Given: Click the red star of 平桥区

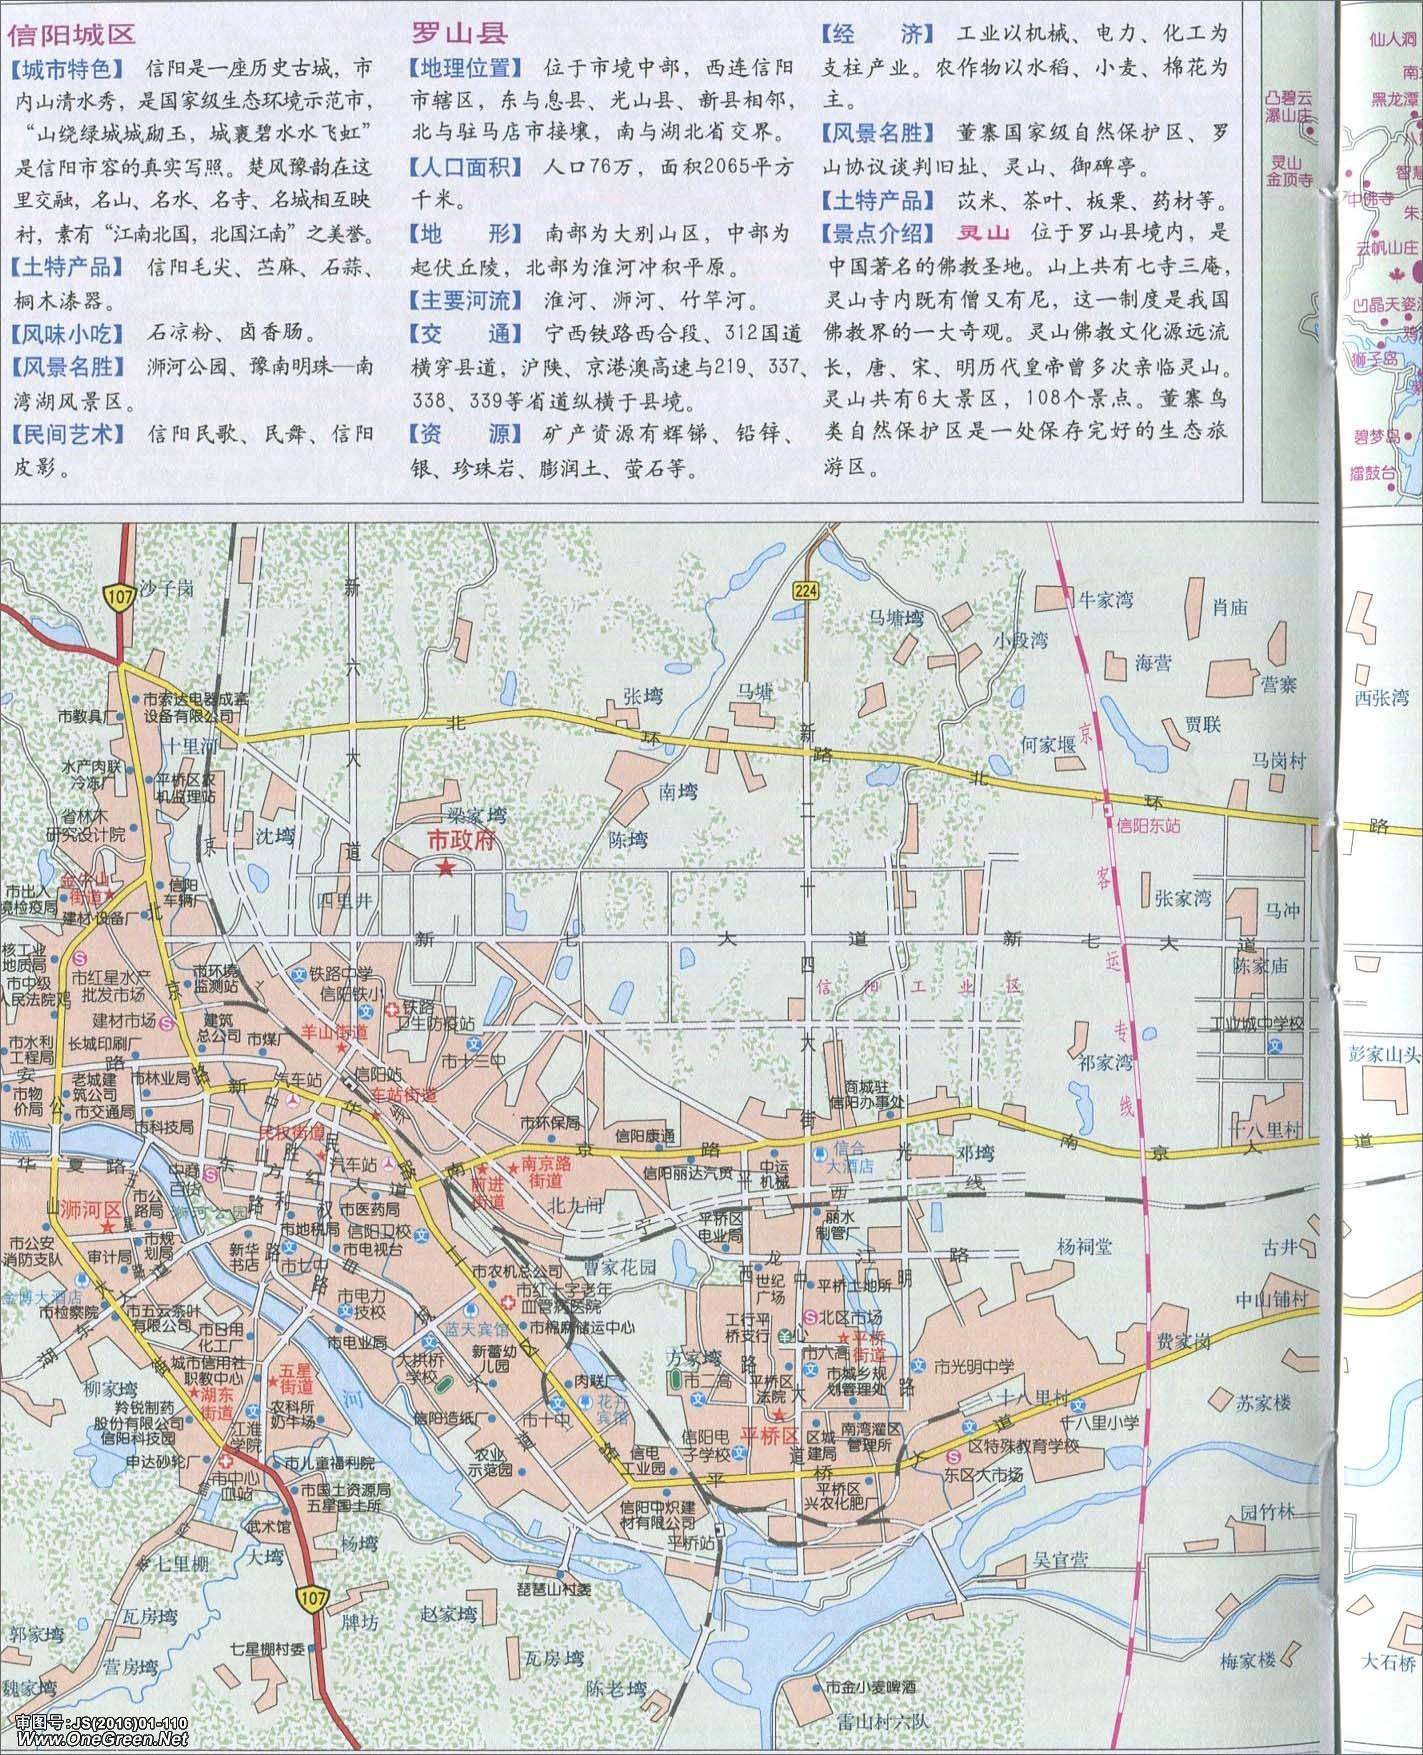Looking at the screenshot, I should pos(779,1415).
